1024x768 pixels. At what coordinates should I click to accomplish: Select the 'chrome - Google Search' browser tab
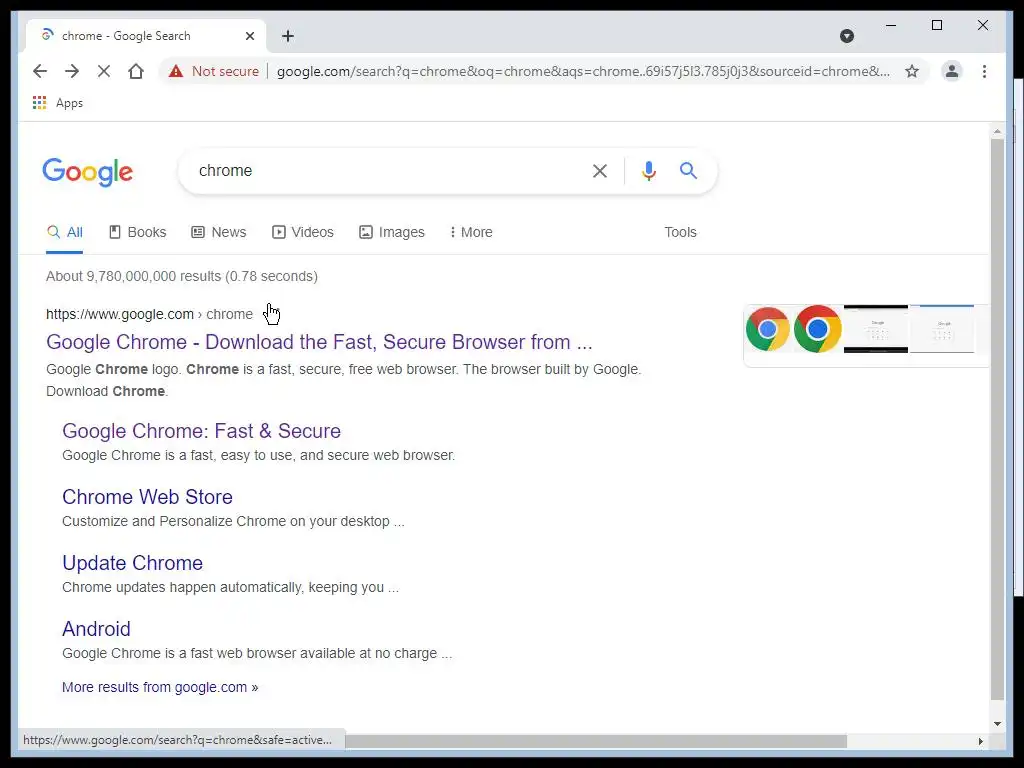[146, 36]
